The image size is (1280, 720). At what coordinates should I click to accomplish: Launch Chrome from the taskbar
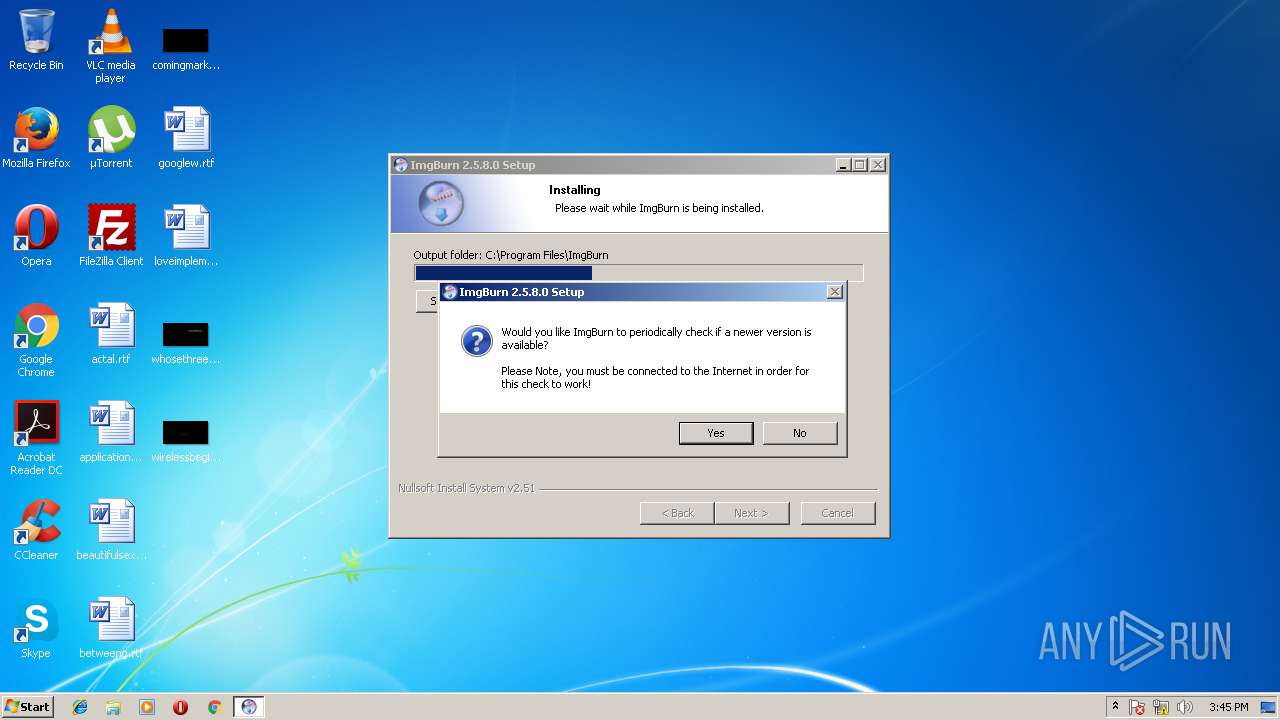(x=214, y=707)
